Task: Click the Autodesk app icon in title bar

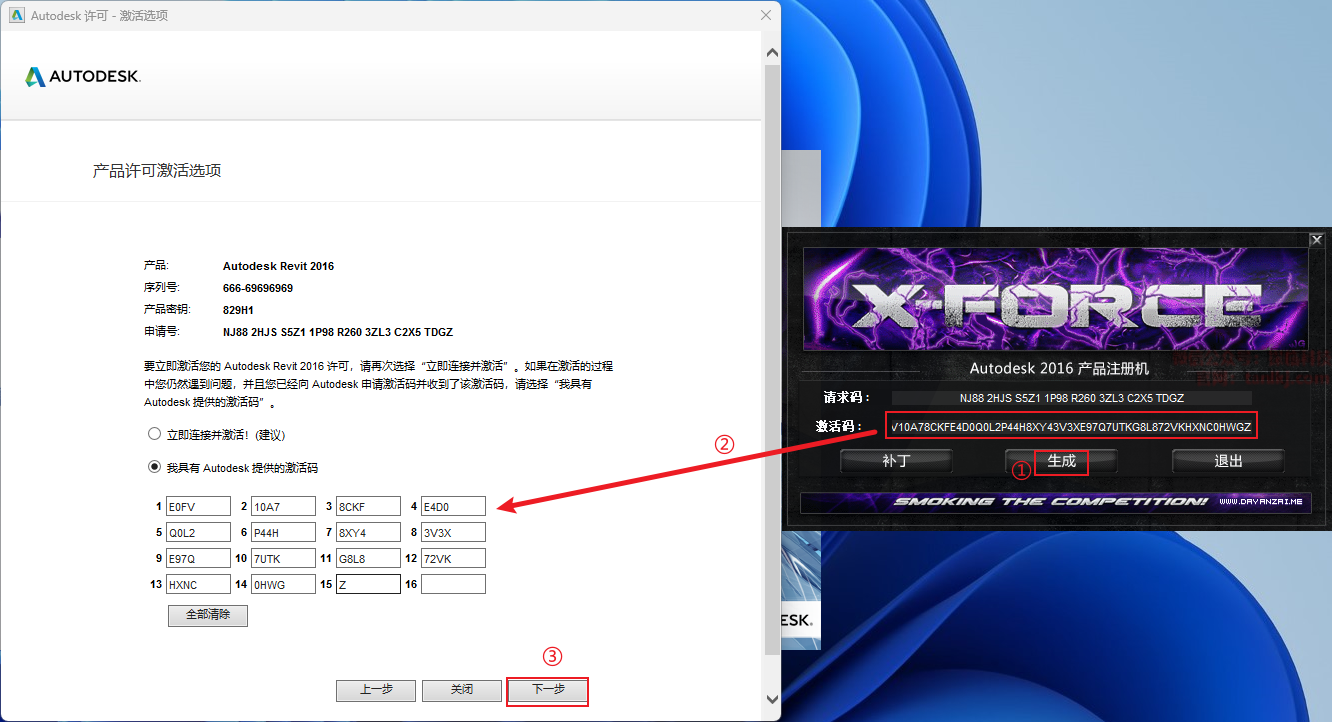Action: [17, 15]
